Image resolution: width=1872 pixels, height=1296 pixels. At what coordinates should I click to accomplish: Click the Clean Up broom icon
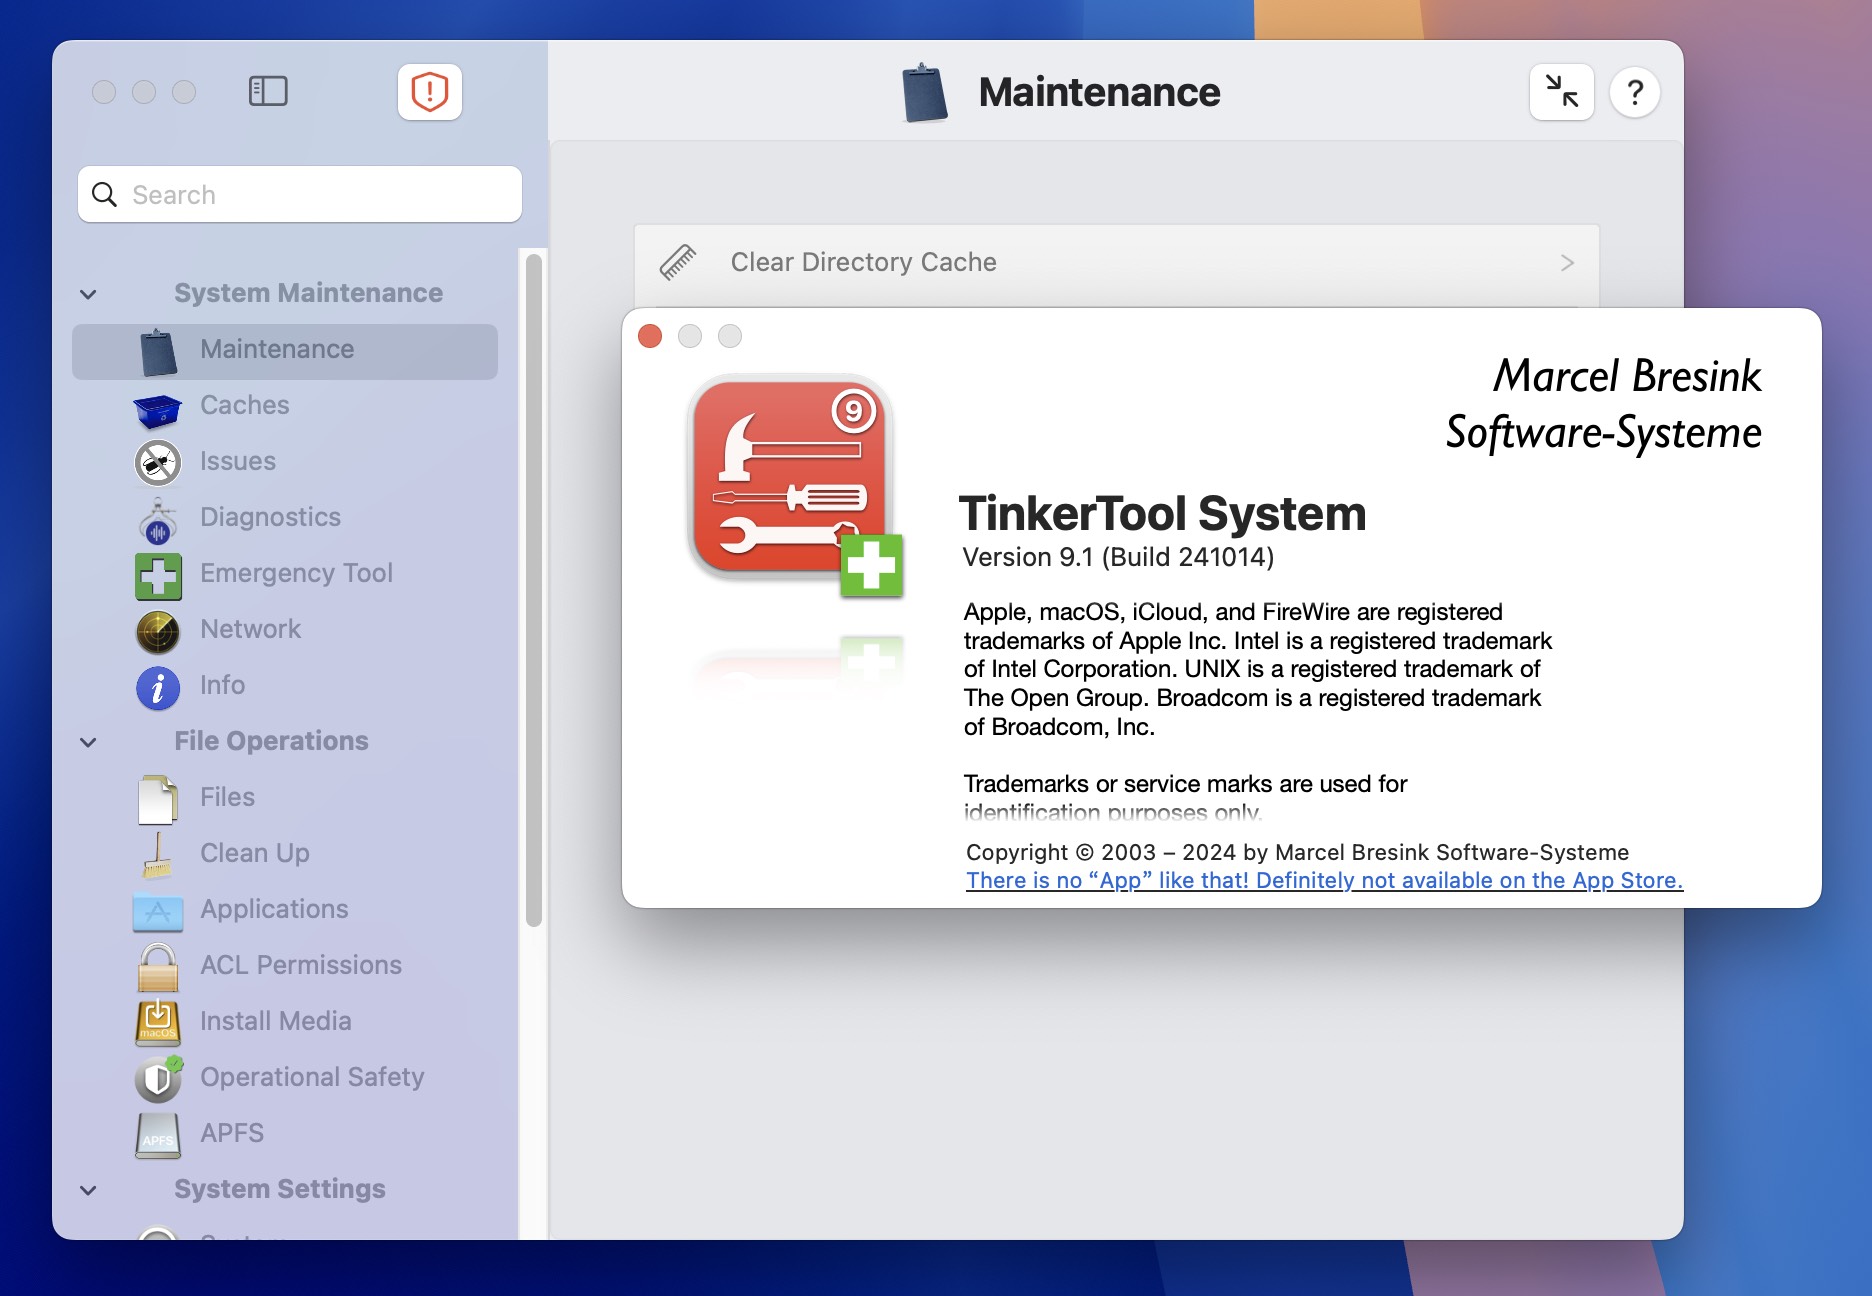click(x=158, y=856)
